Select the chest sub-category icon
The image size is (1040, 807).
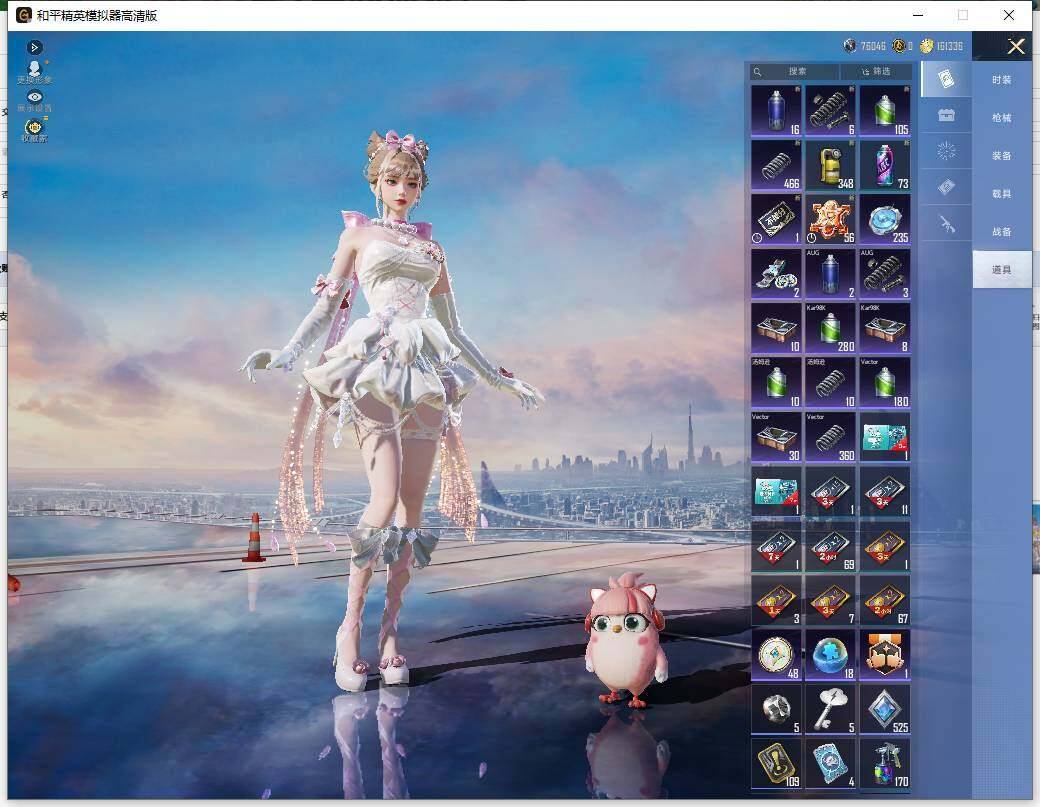click(x=946, y=115)
